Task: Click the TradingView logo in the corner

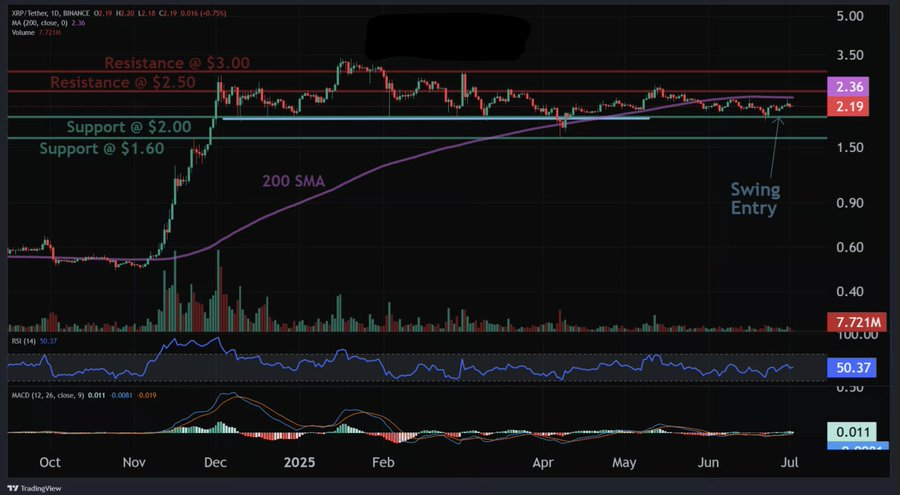Action: click(36, 488)
